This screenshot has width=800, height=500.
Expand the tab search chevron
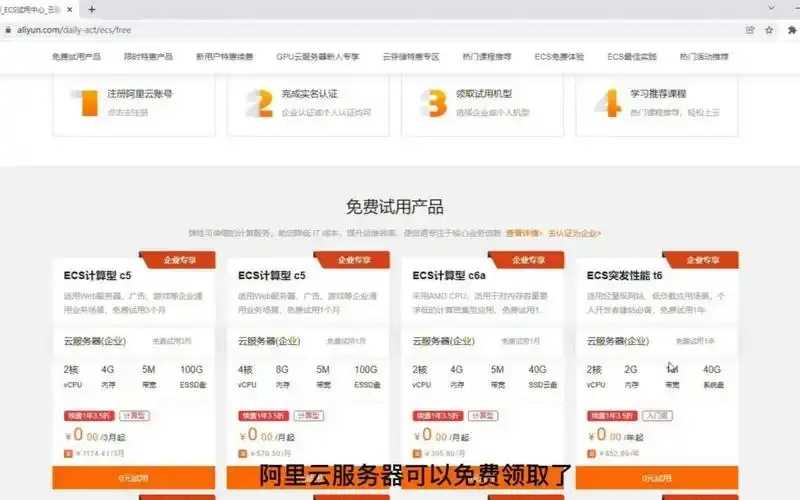(771, 8)
